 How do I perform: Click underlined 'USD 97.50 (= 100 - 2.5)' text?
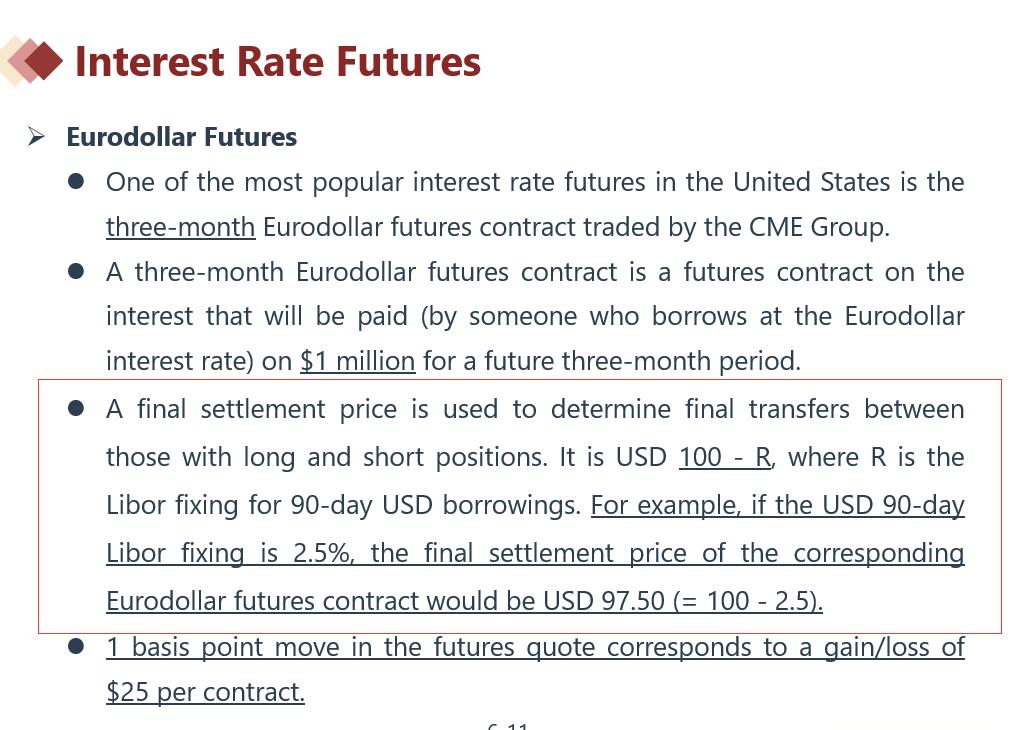point(682,601)
